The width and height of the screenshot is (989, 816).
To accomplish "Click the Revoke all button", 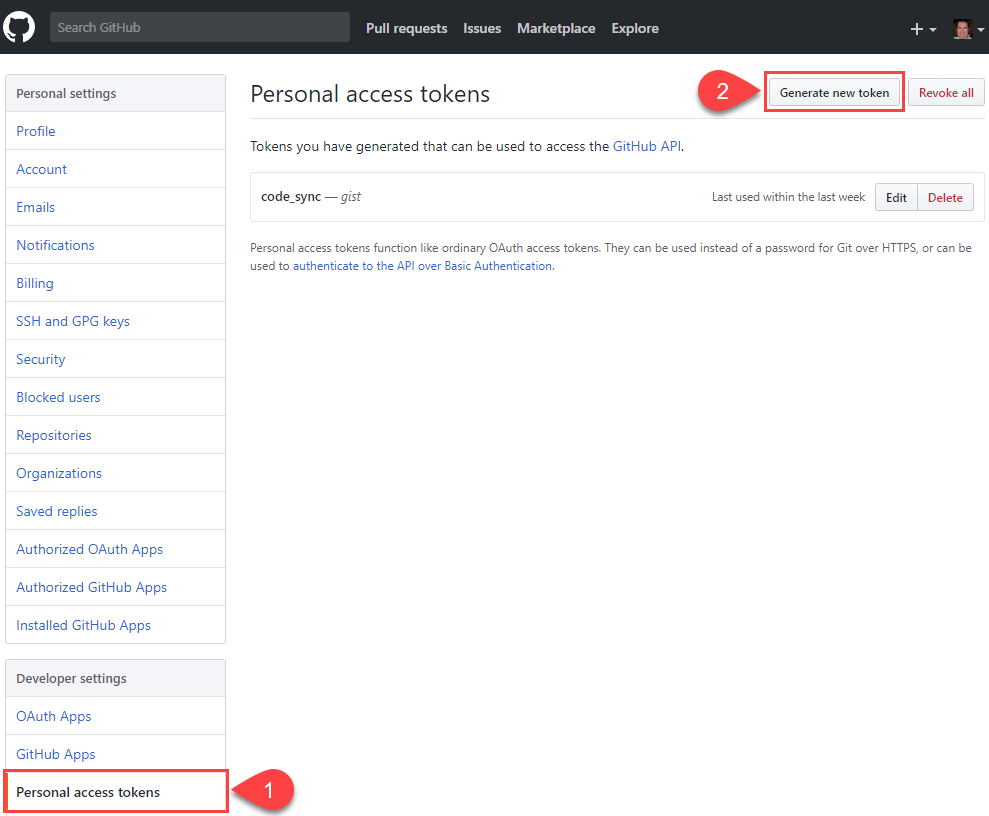I will pyautogui.click(x=946, y=93).
